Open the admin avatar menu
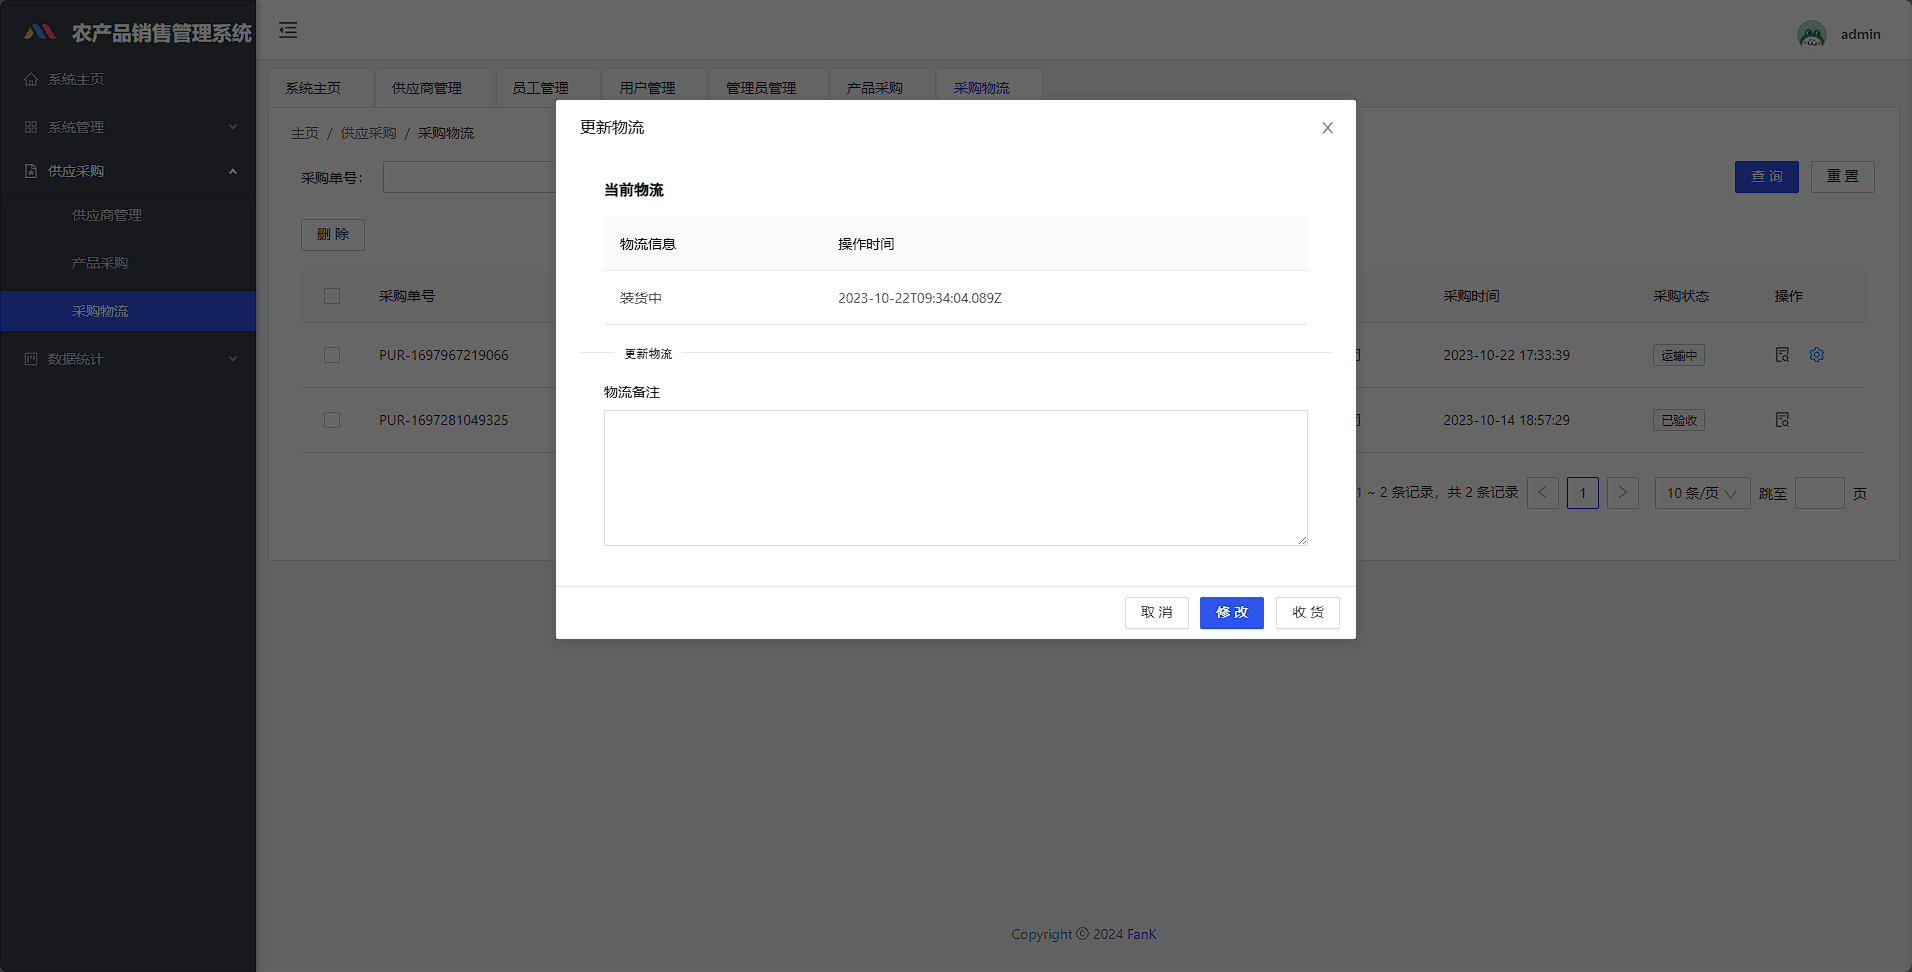Image resolution: width=1912 pixels, height=972 pixels. [1811, 34]
